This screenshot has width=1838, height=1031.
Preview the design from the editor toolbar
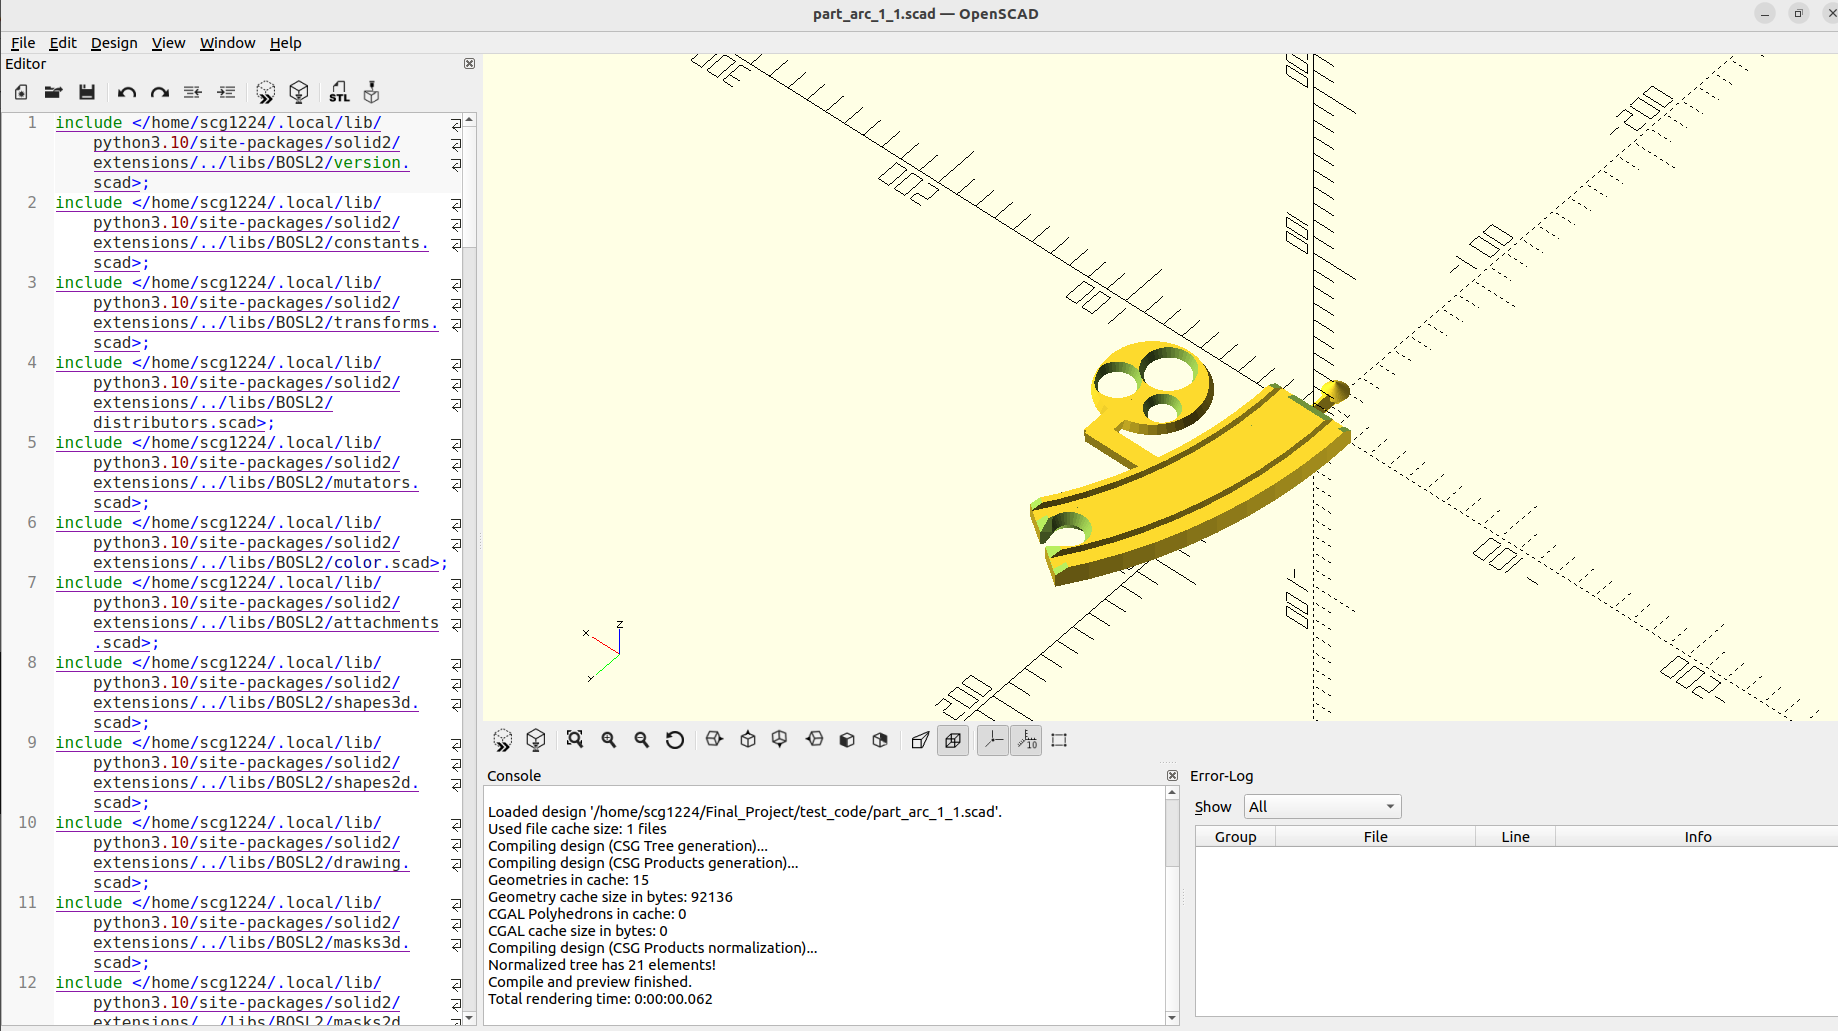pyautogui.click(x=266, y=93)
